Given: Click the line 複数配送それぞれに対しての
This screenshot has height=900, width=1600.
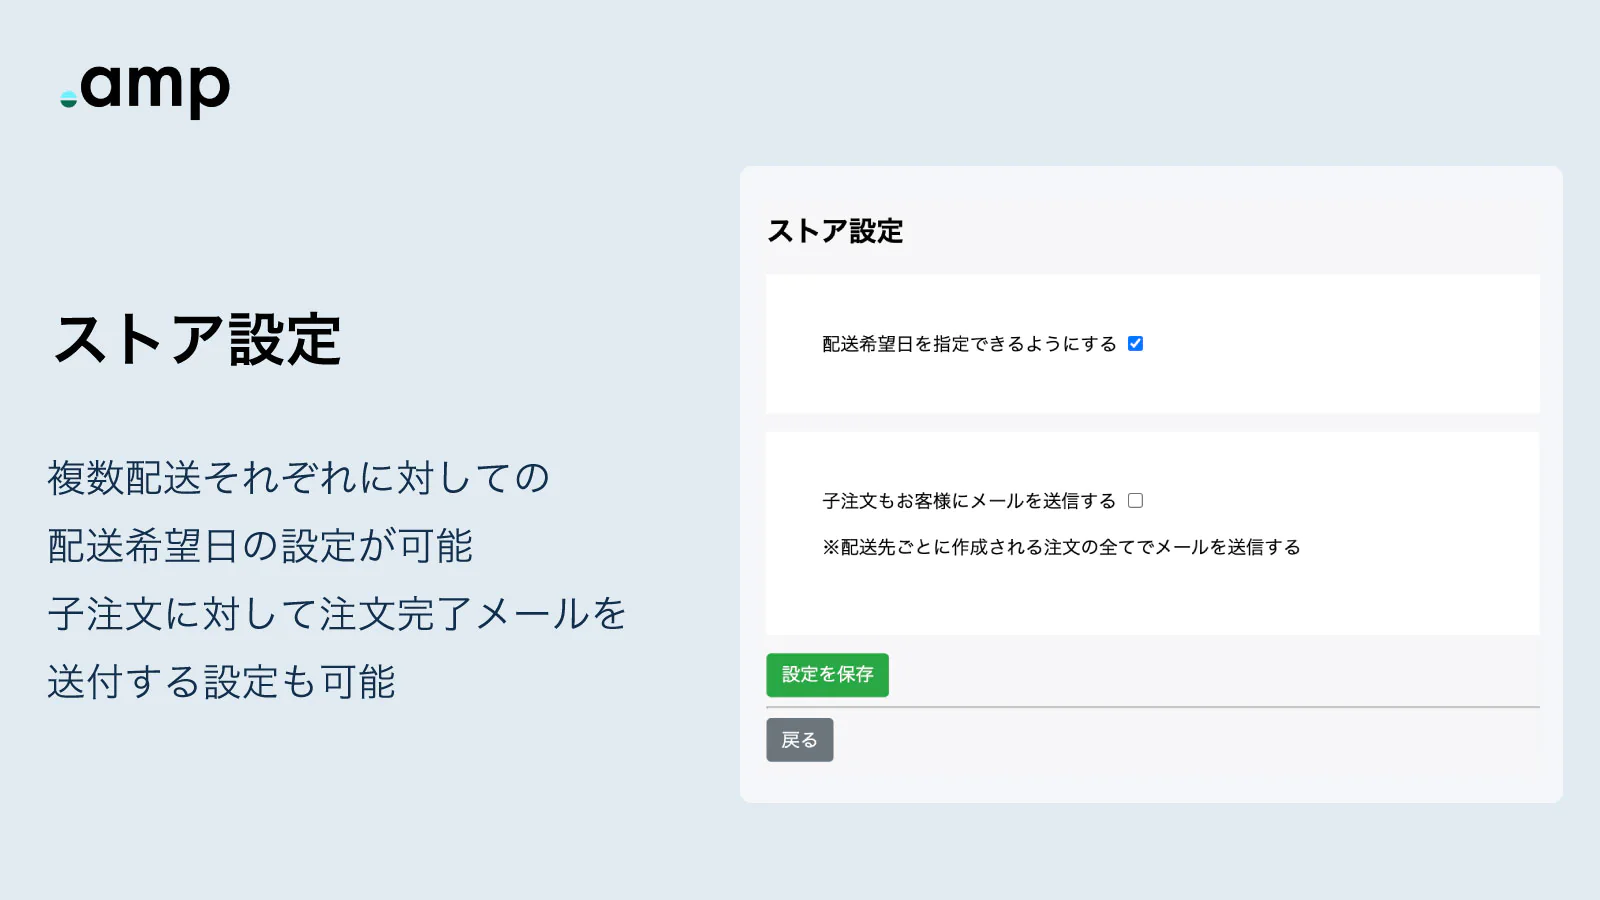Looking at the screenshot, I should 299,478.
